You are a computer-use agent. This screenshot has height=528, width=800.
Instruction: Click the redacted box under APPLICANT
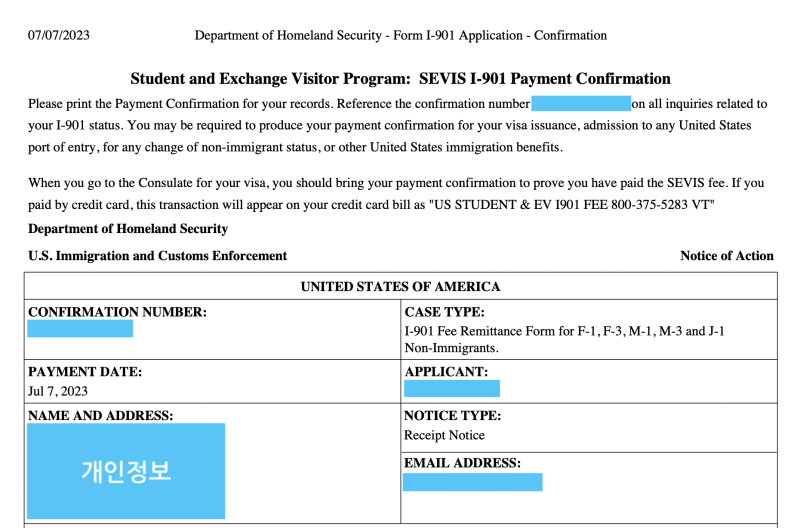tap(451, 389)
